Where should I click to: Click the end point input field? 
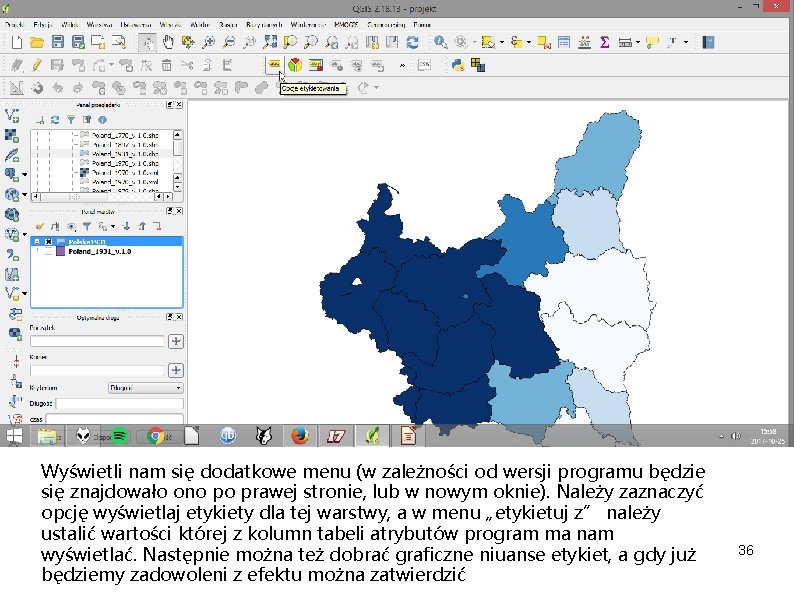pos(97,371)
